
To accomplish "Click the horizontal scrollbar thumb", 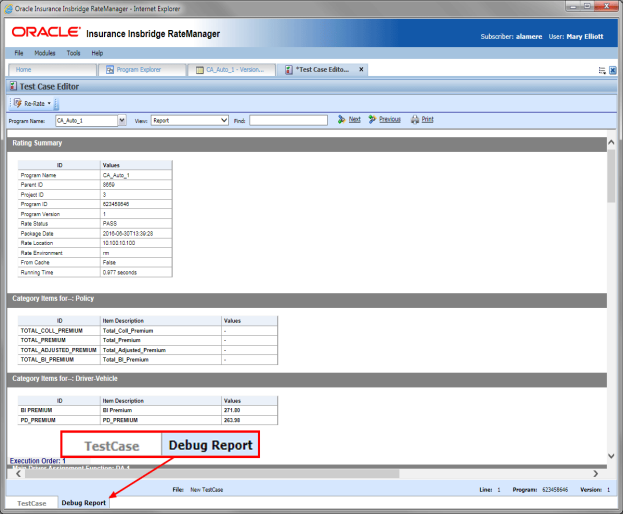I will click(212, 473).
